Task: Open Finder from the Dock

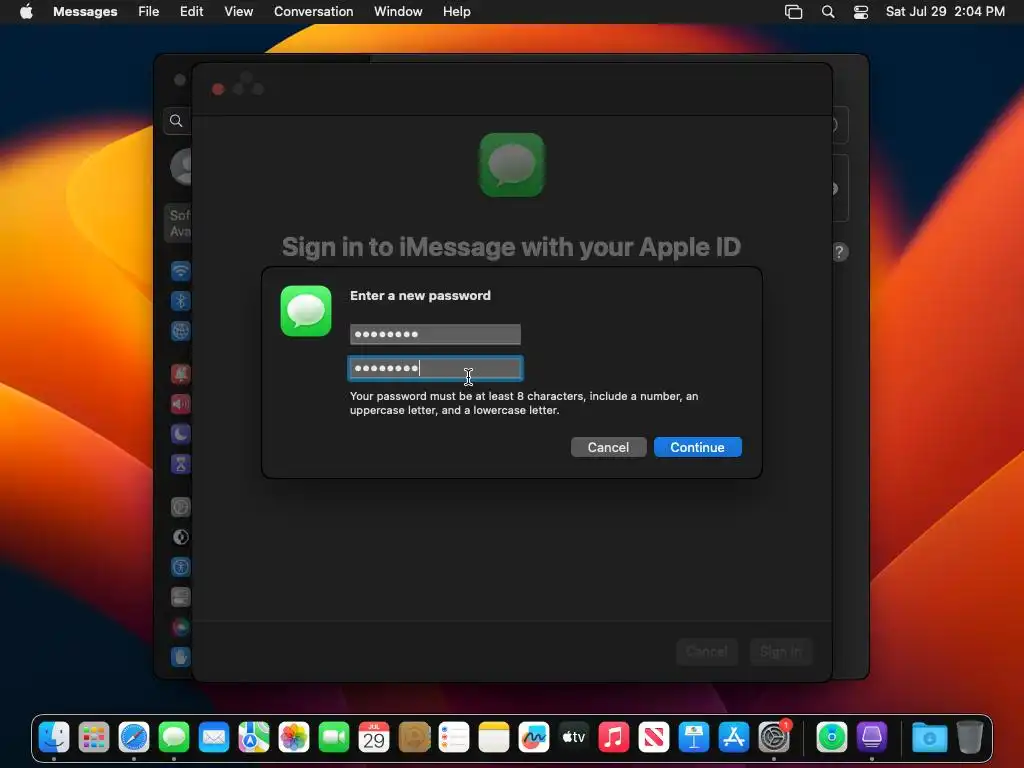Action: [x=54, y=737]
